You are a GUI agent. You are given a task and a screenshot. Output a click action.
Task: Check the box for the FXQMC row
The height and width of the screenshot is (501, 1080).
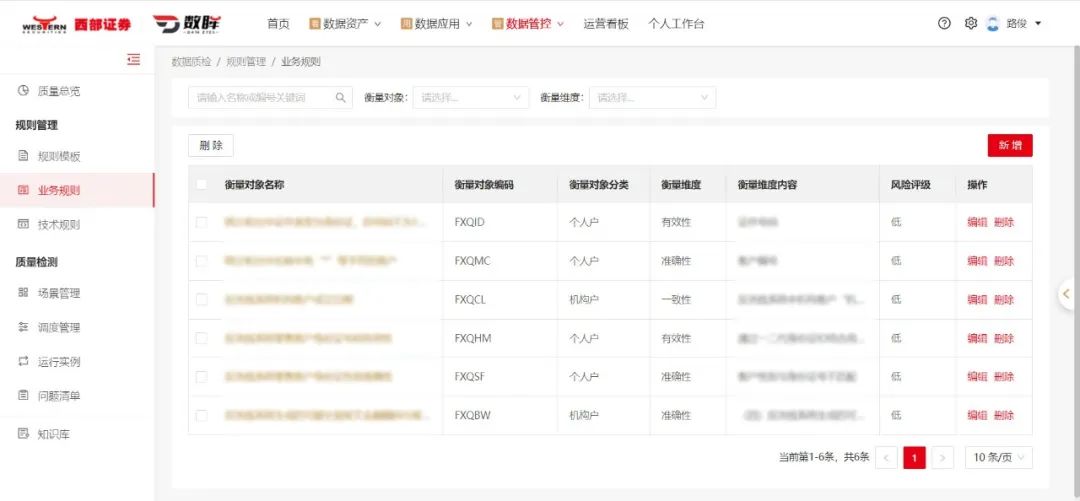coord(201,261)
